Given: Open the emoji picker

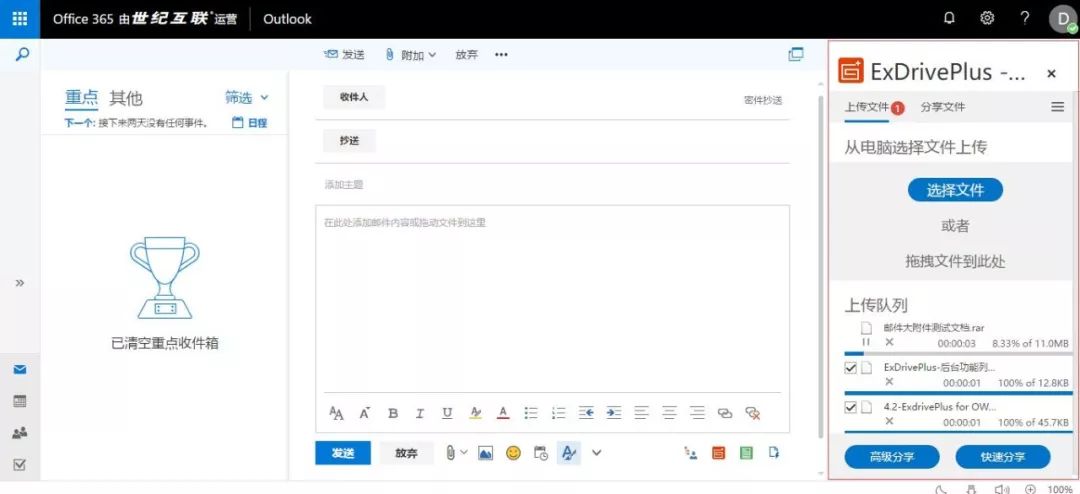Looking at the screenshot, I should coord(513,453).
